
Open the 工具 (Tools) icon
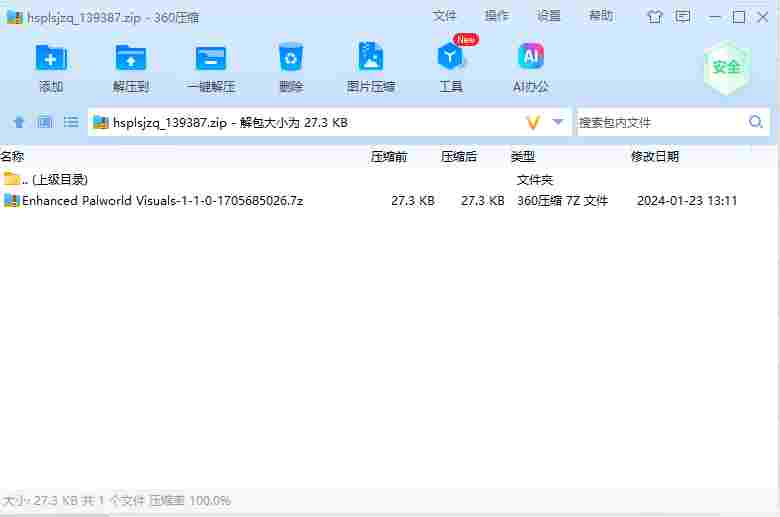[x=450, y=57]
